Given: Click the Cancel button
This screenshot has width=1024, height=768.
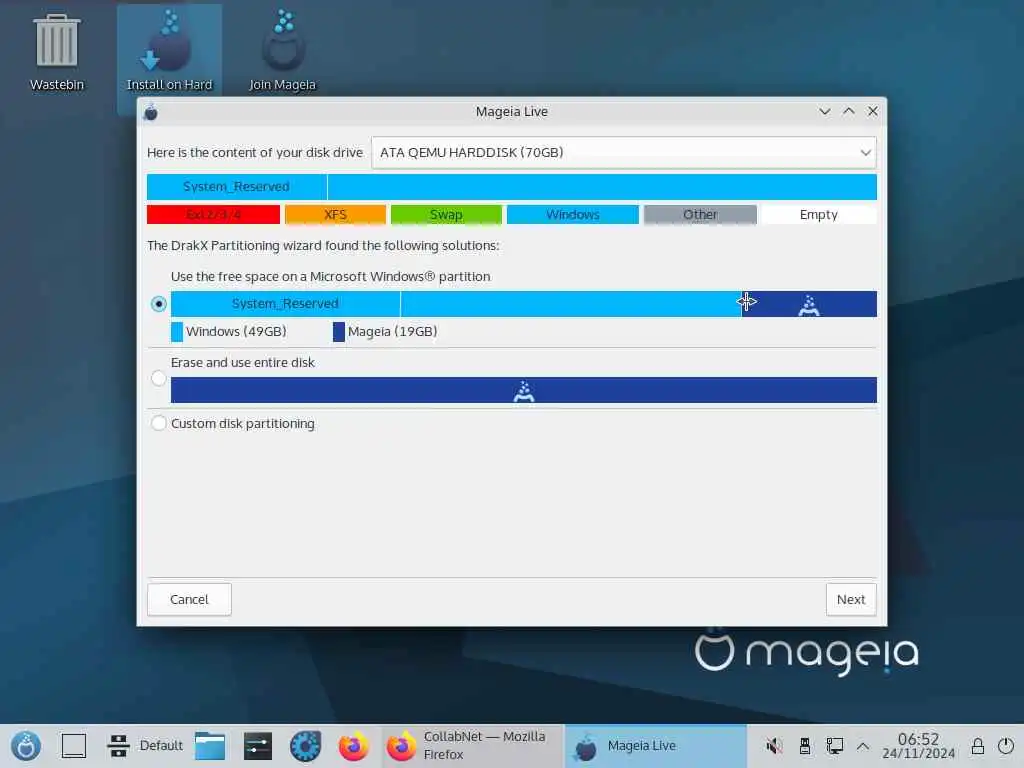Looking at the screenshot, I should point(189,600).
